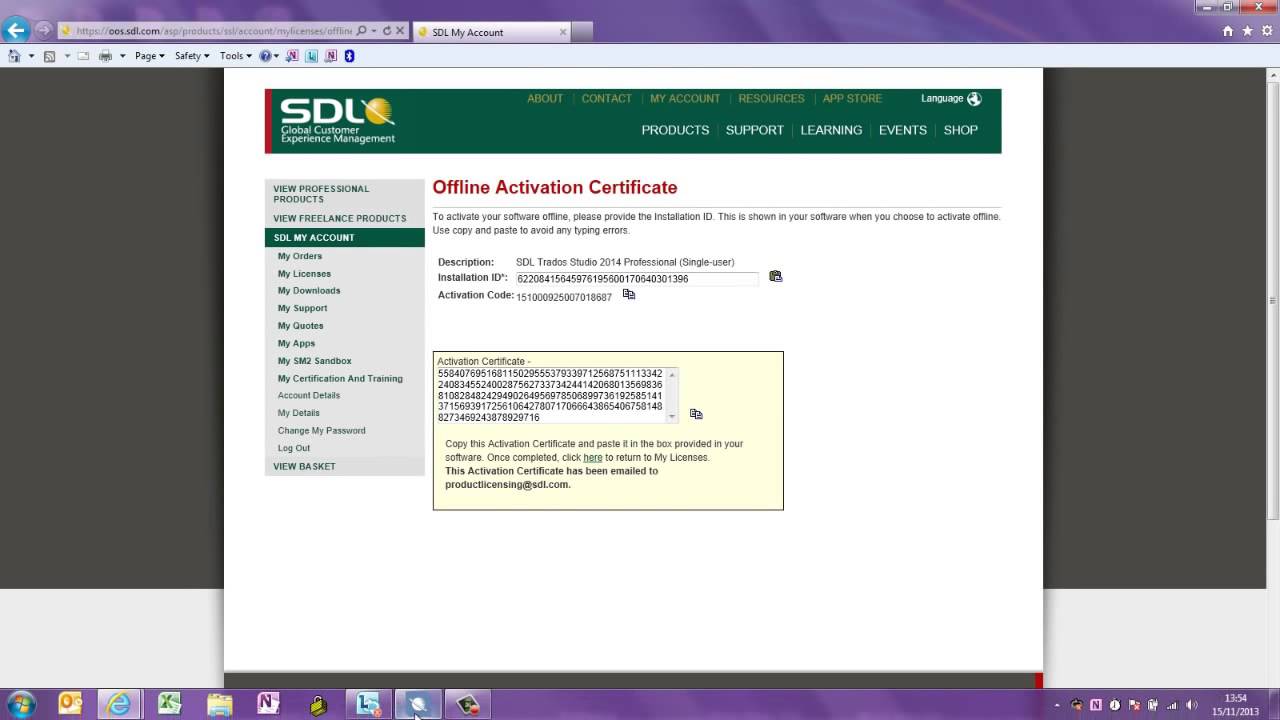Open Excel from the taskbar
The width and height of the screenshot is (1280, 720).
click(x=169, y=704)
